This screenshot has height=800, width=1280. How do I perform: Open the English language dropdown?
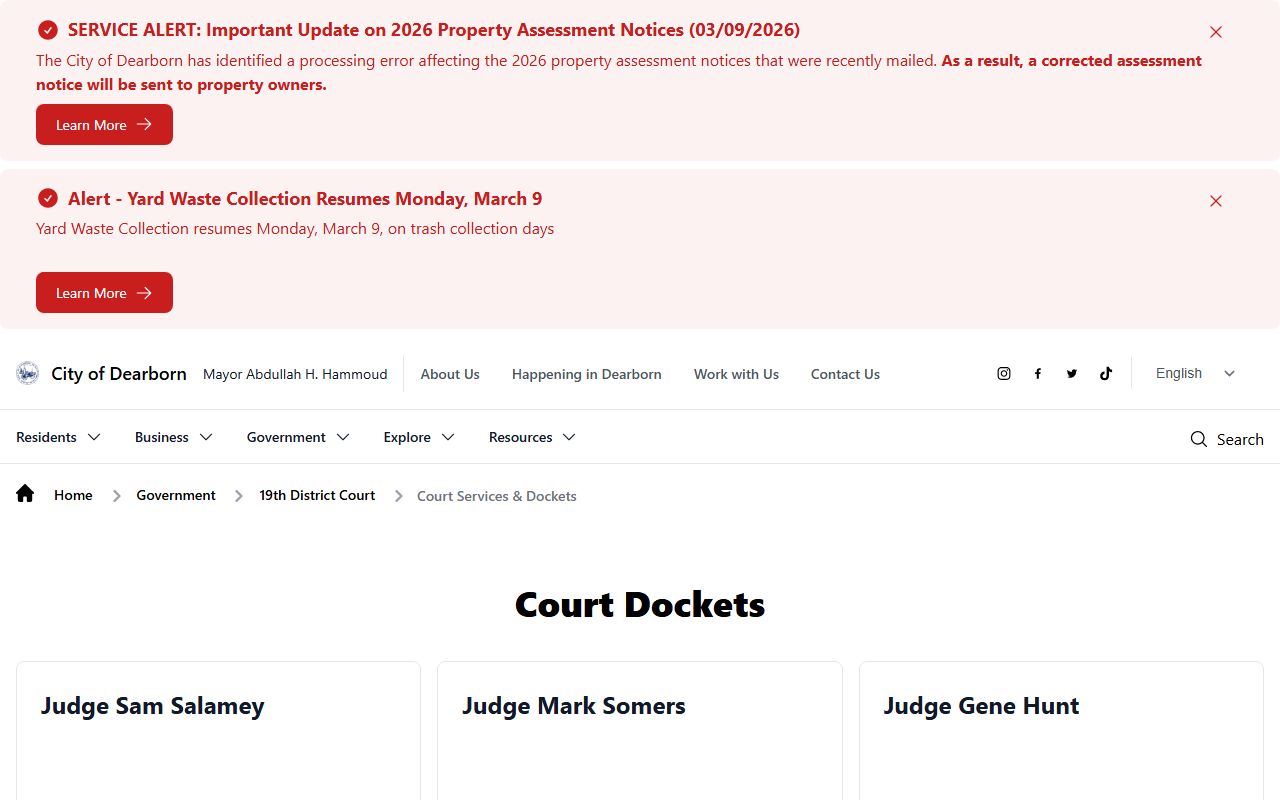[1196, 373]
